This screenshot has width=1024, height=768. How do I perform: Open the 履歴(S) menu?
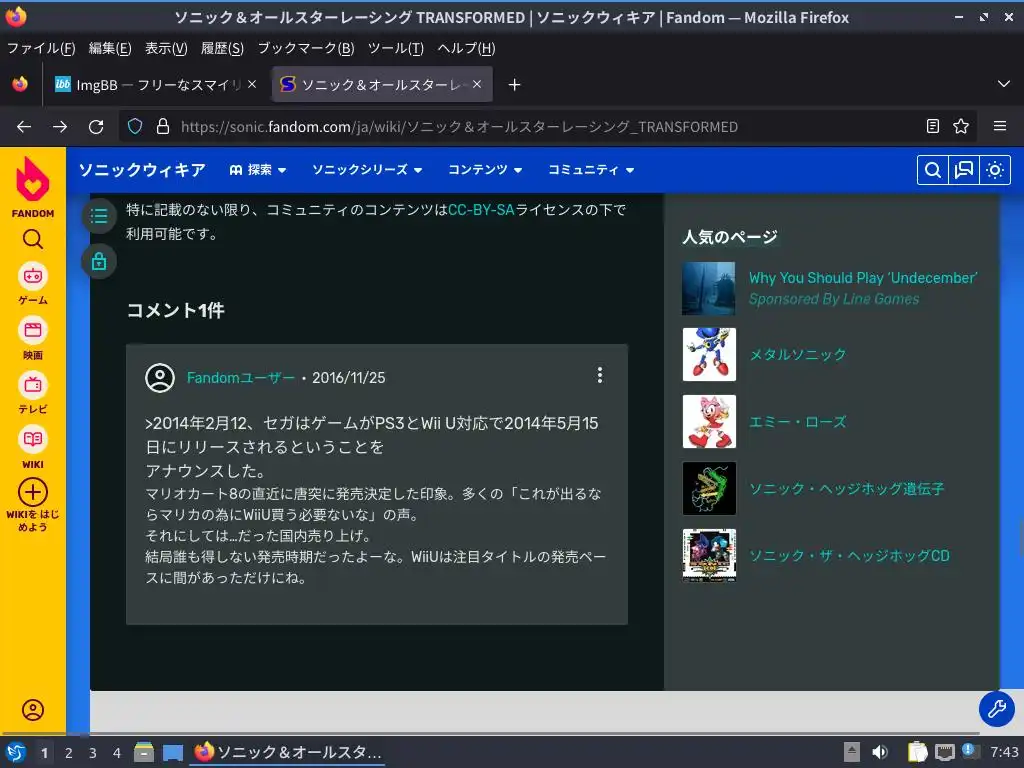222,48
